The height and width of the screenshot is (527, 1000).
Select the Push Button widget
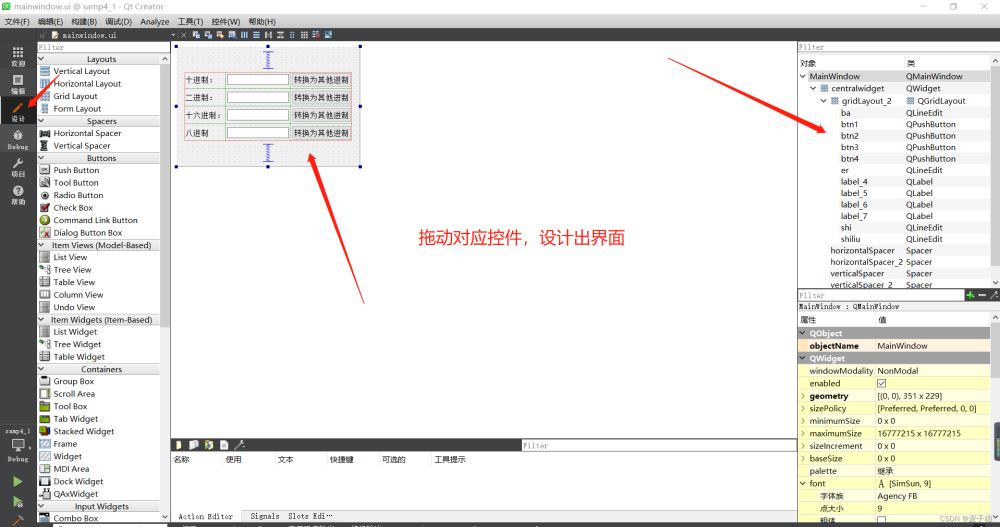[76, 171]
